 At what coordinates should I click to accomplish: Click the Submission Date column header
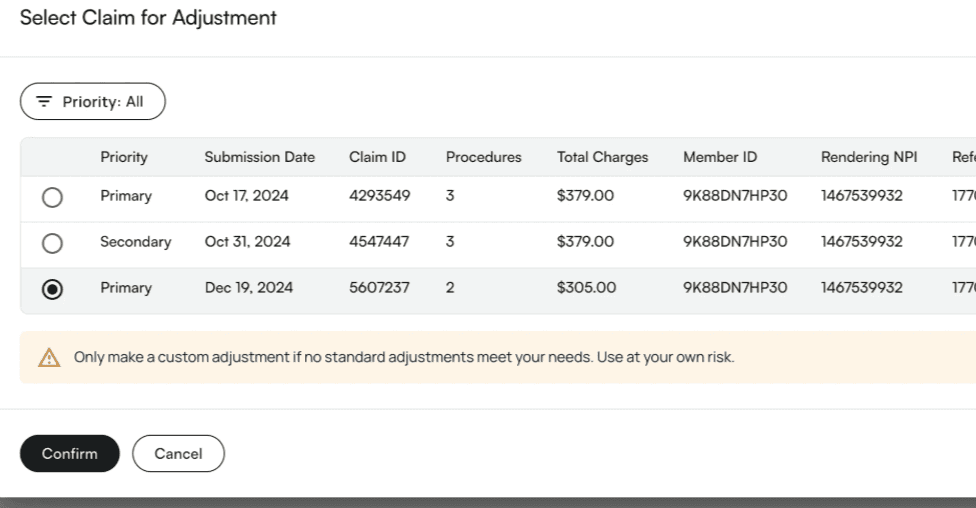click(259, 157)
